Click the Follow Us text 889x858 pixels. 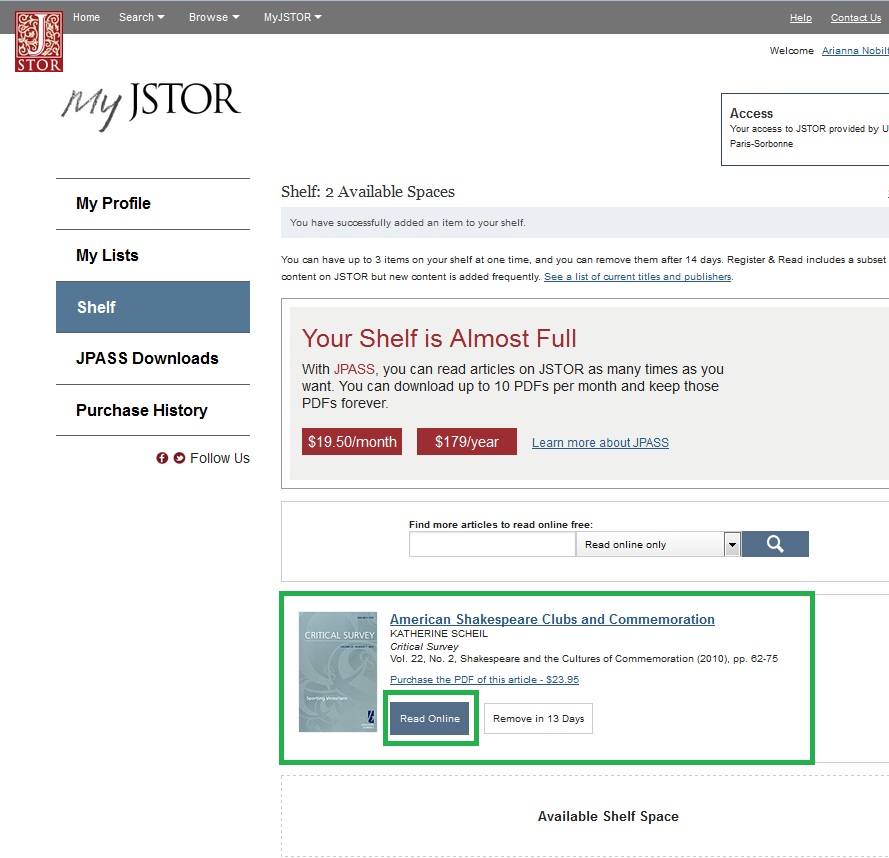pos(220,458)
